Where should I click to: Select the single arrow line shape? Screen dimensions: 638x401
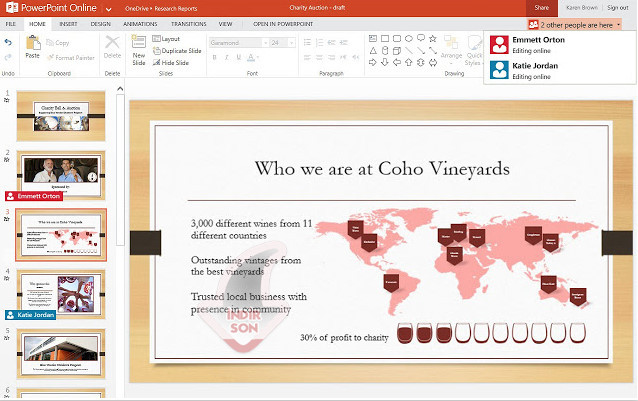421,50
